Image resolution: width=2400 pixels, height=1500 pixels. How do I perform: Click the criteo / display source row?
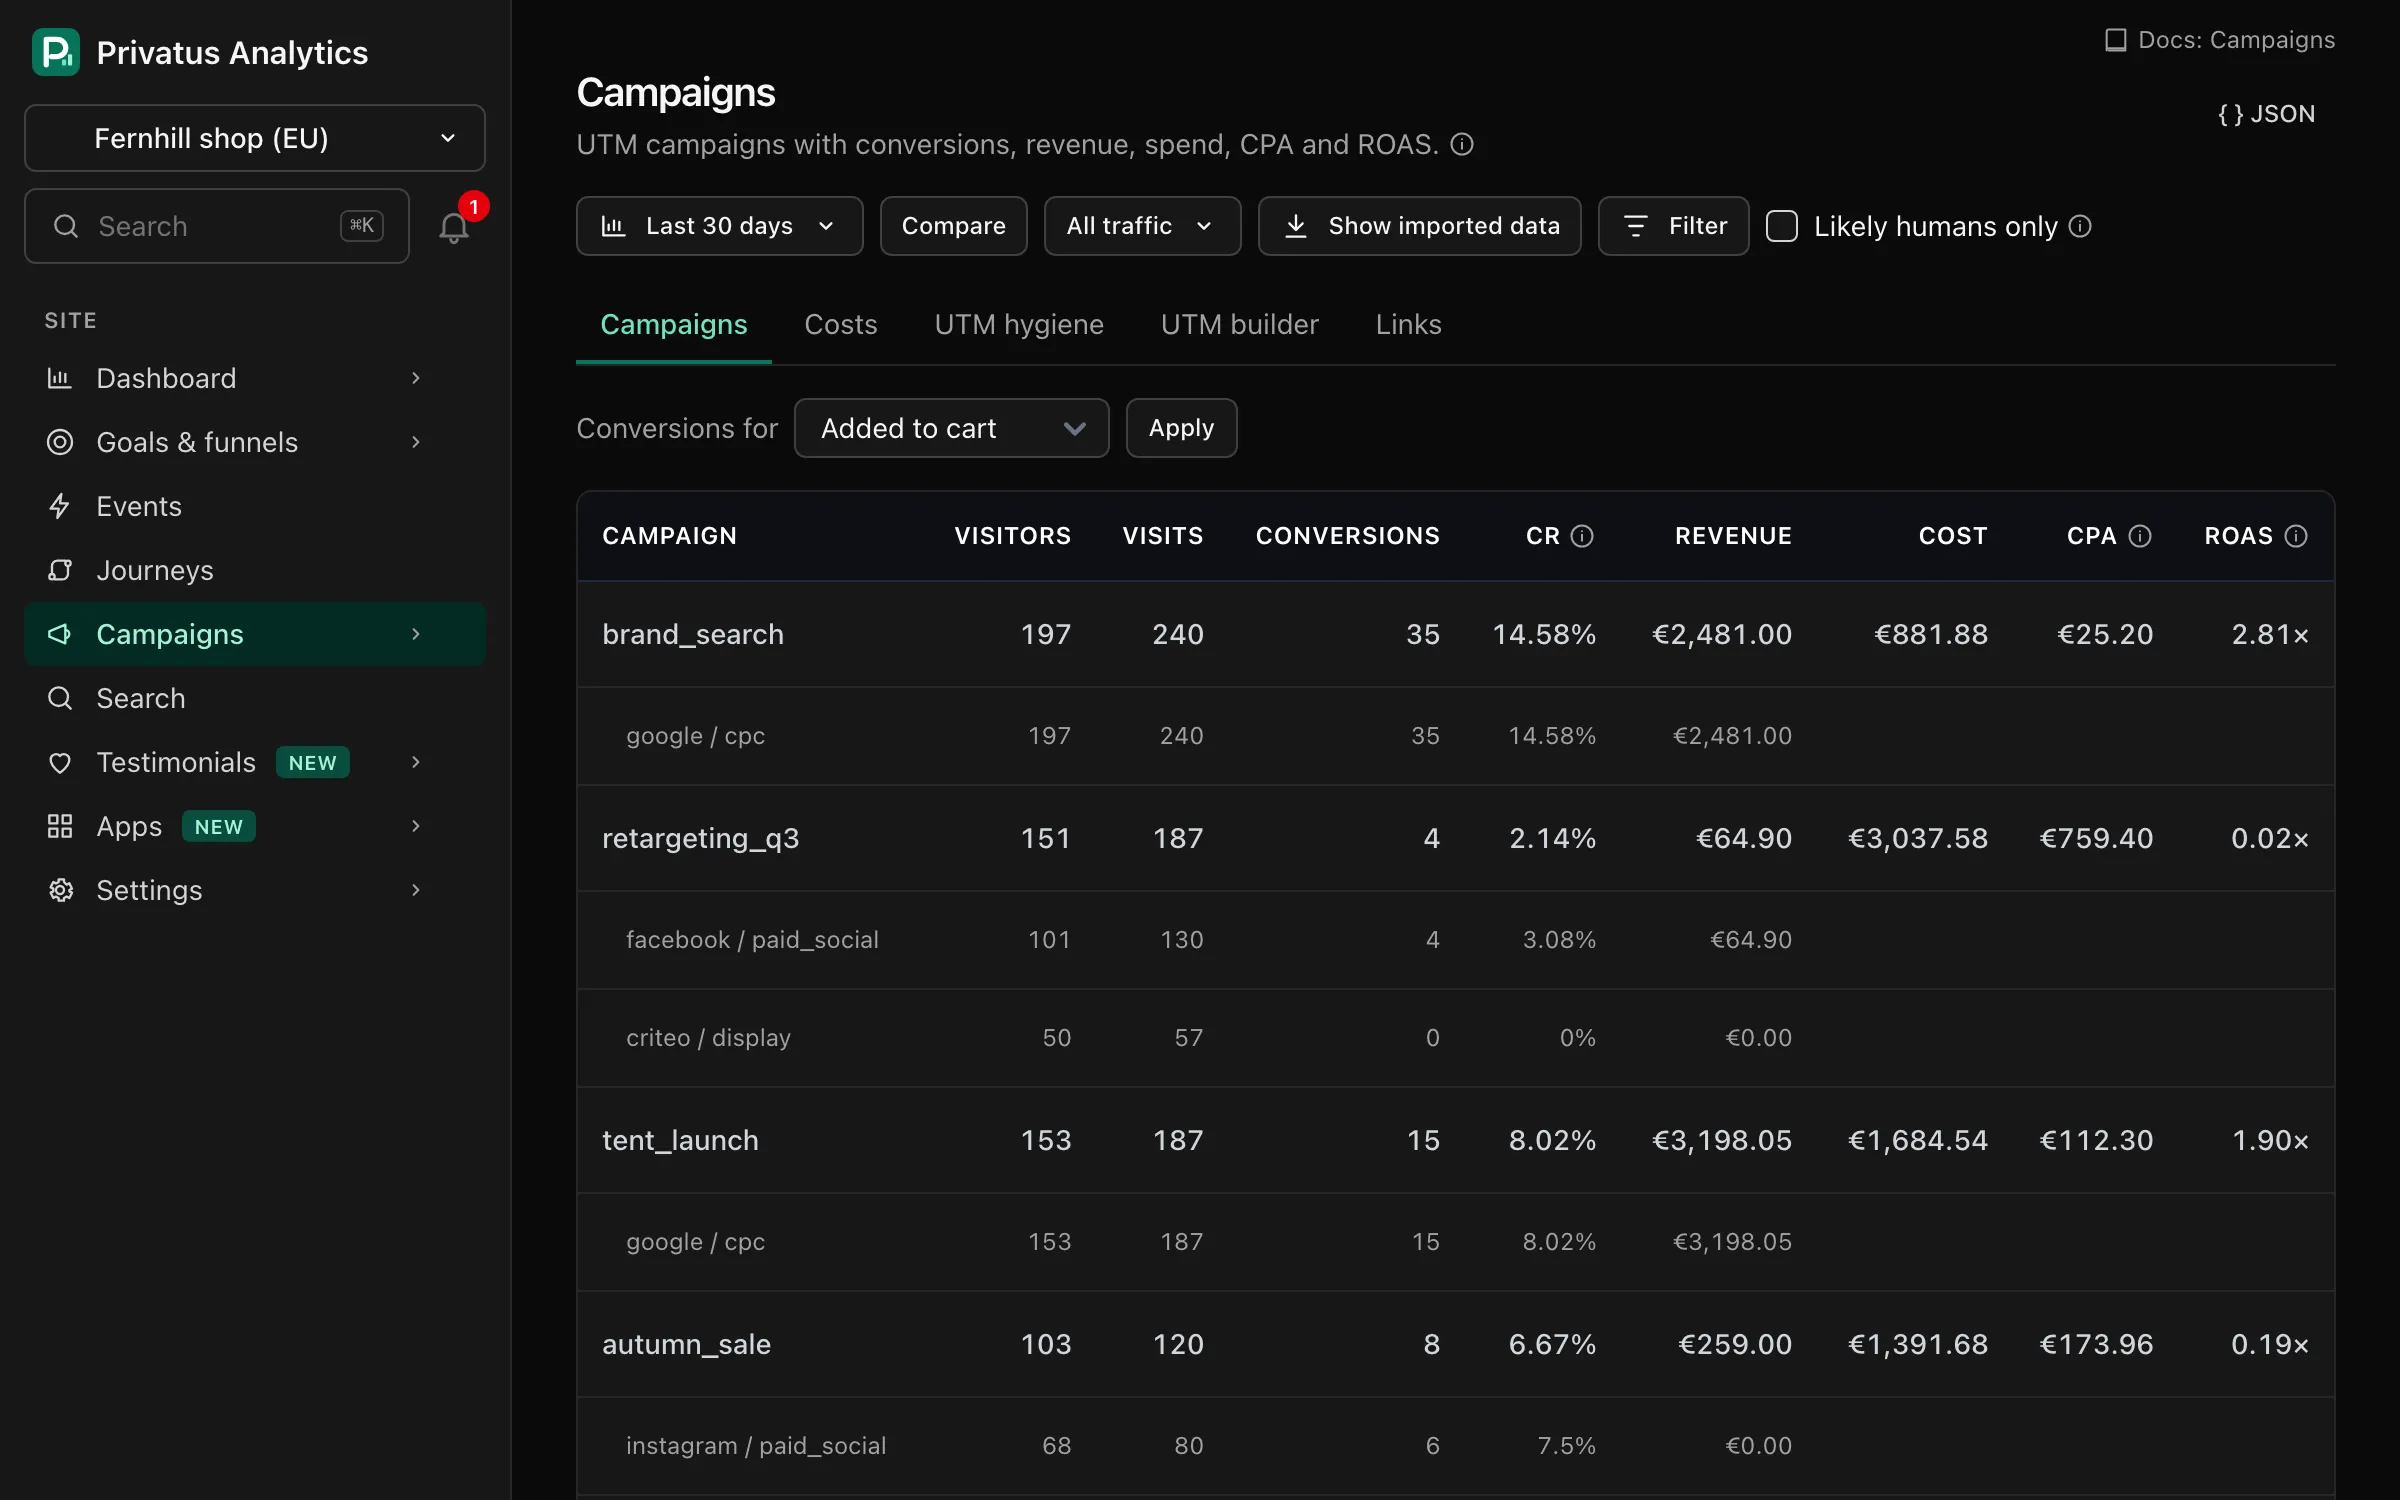(1456, 1038)
